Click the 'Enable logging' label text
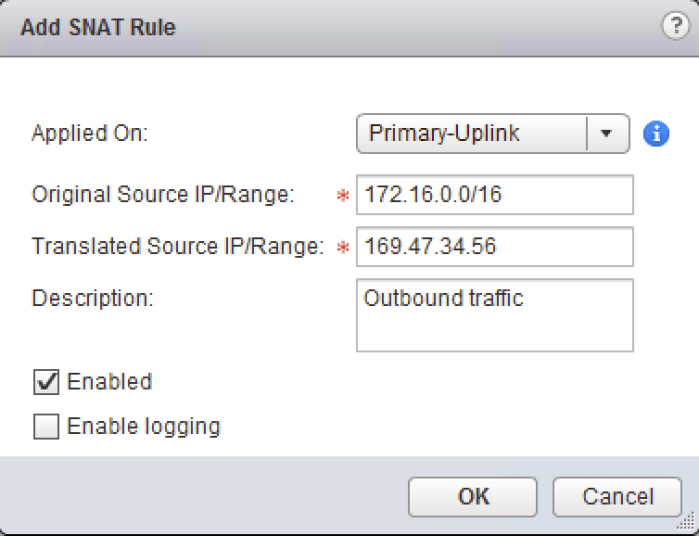 tap(143, 427)
